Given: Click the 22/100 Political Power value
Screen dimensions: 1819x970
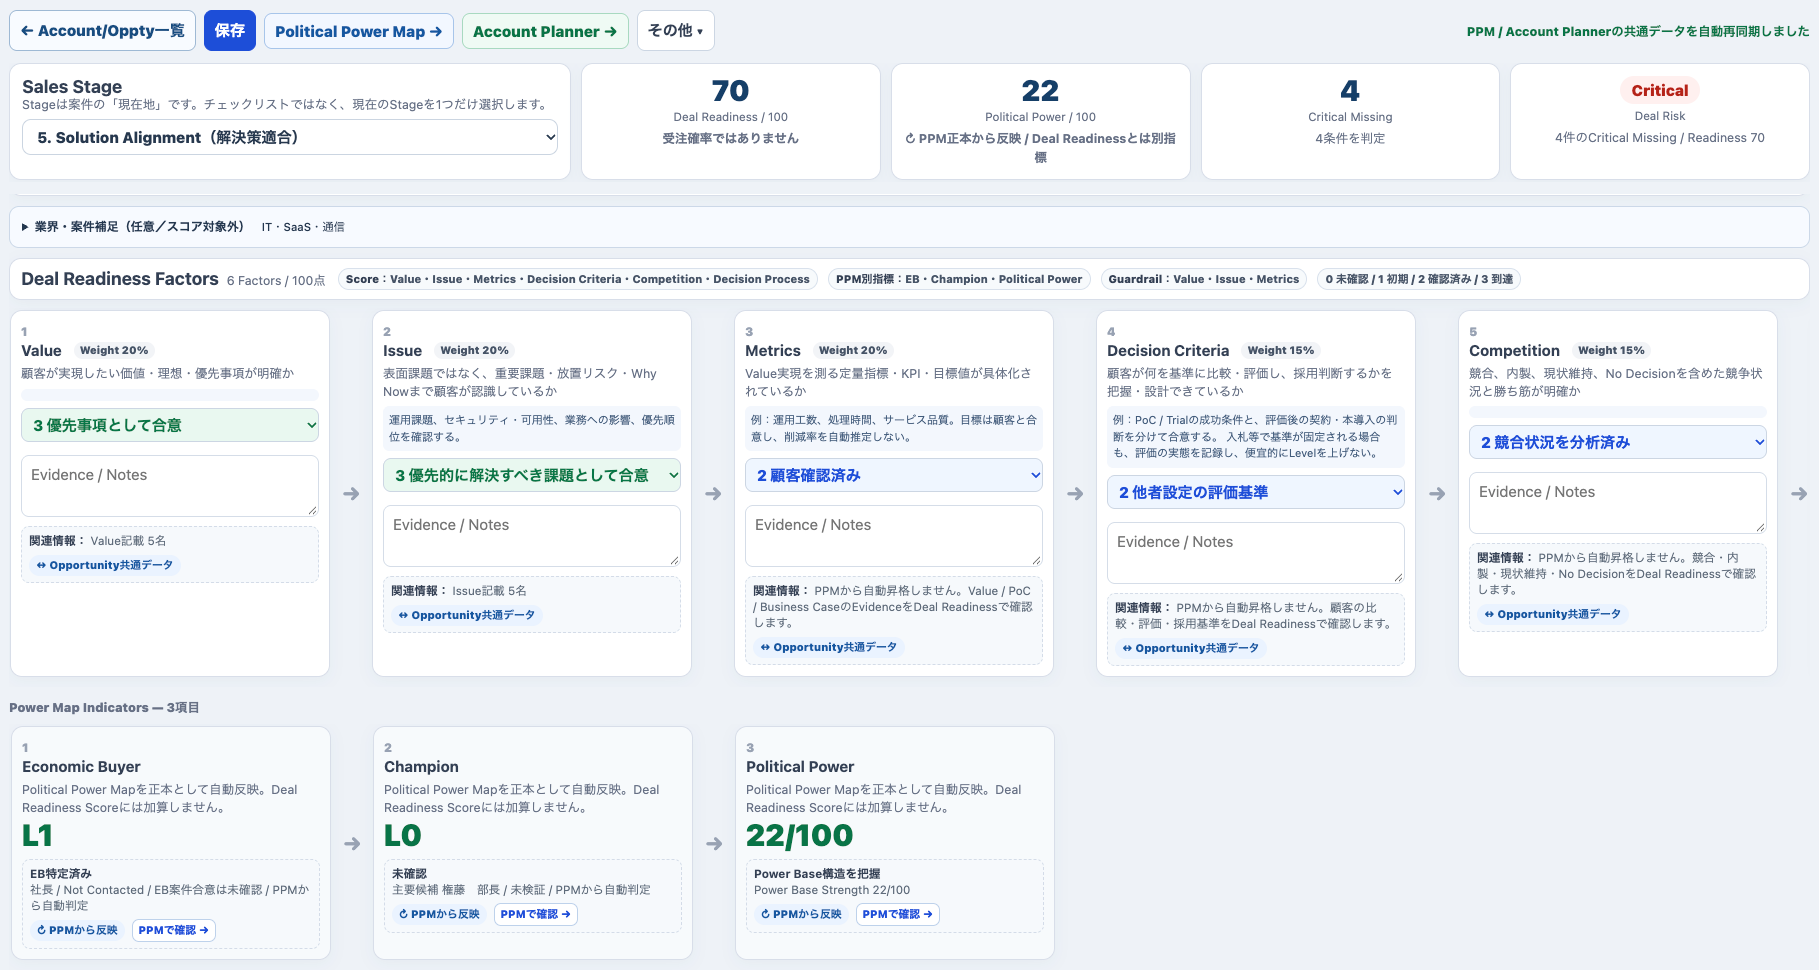Looking at the screenshot, I should coord(800,835).
